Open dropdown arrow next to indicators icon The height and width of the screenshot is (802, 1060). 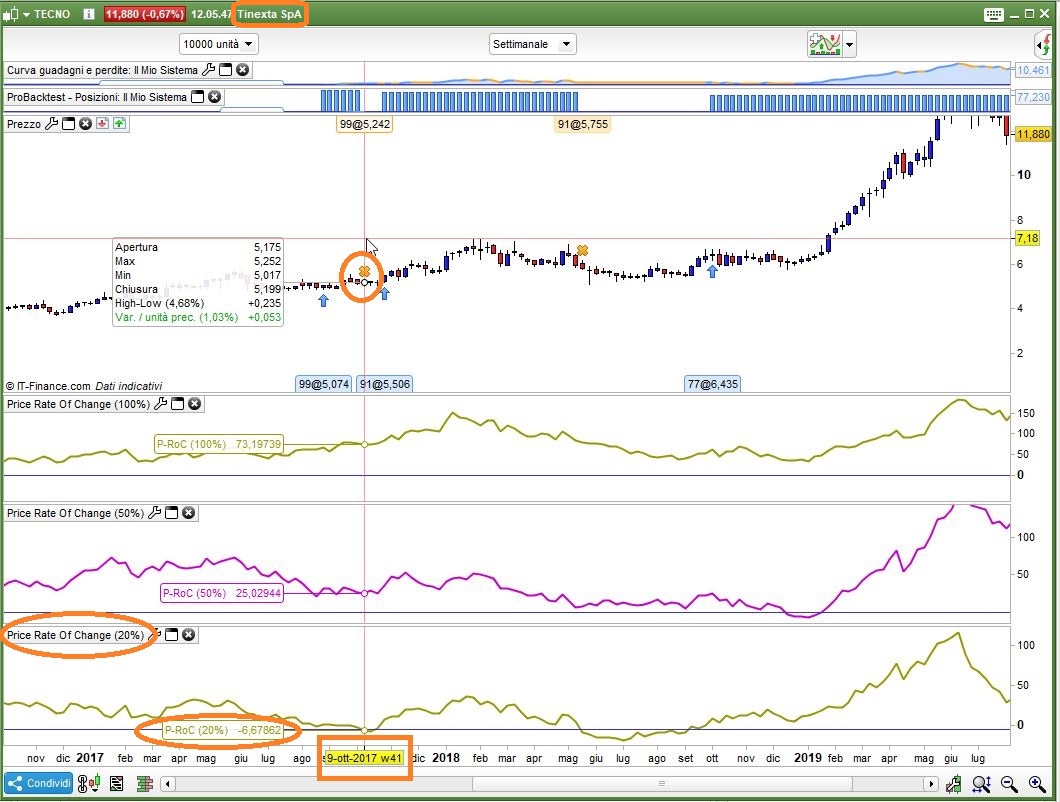pos(849,44)
